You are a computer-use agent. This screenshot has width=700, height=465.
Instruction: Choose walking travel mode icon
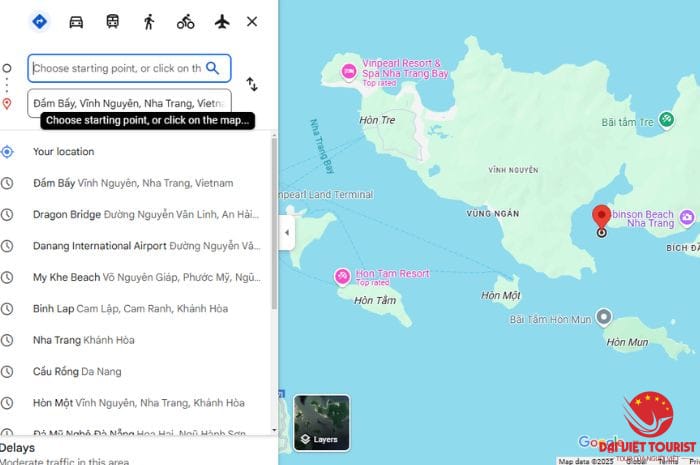point(149,22)
